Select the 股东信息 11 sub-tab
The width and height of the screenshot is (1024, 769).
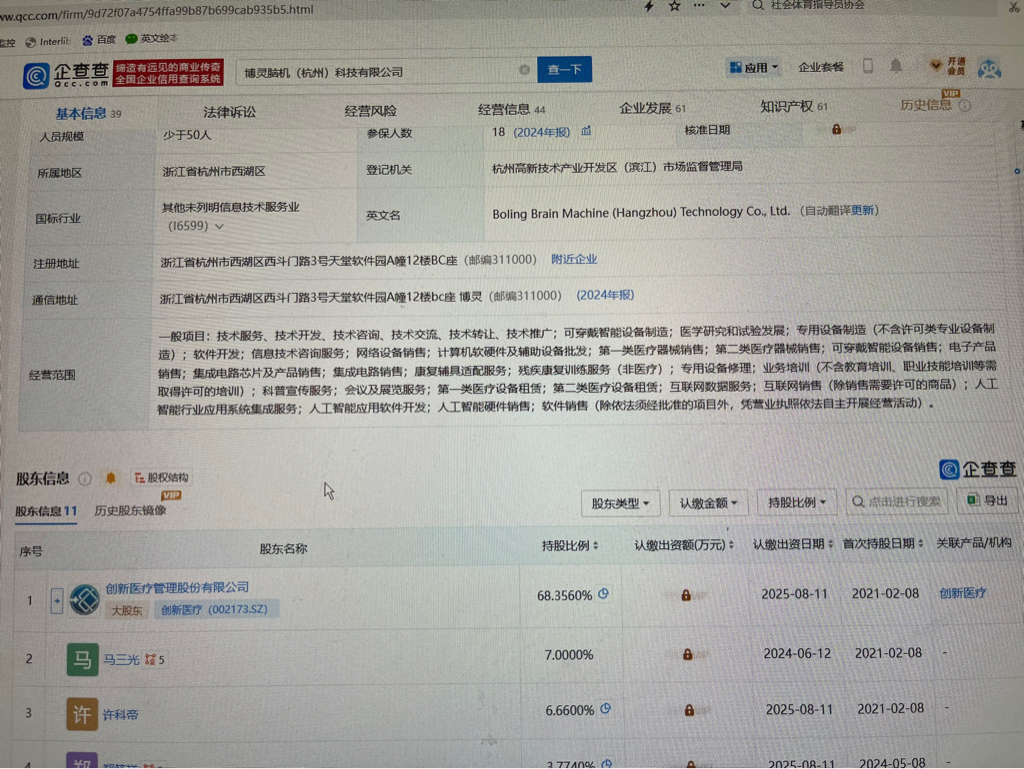pos(46,511)
